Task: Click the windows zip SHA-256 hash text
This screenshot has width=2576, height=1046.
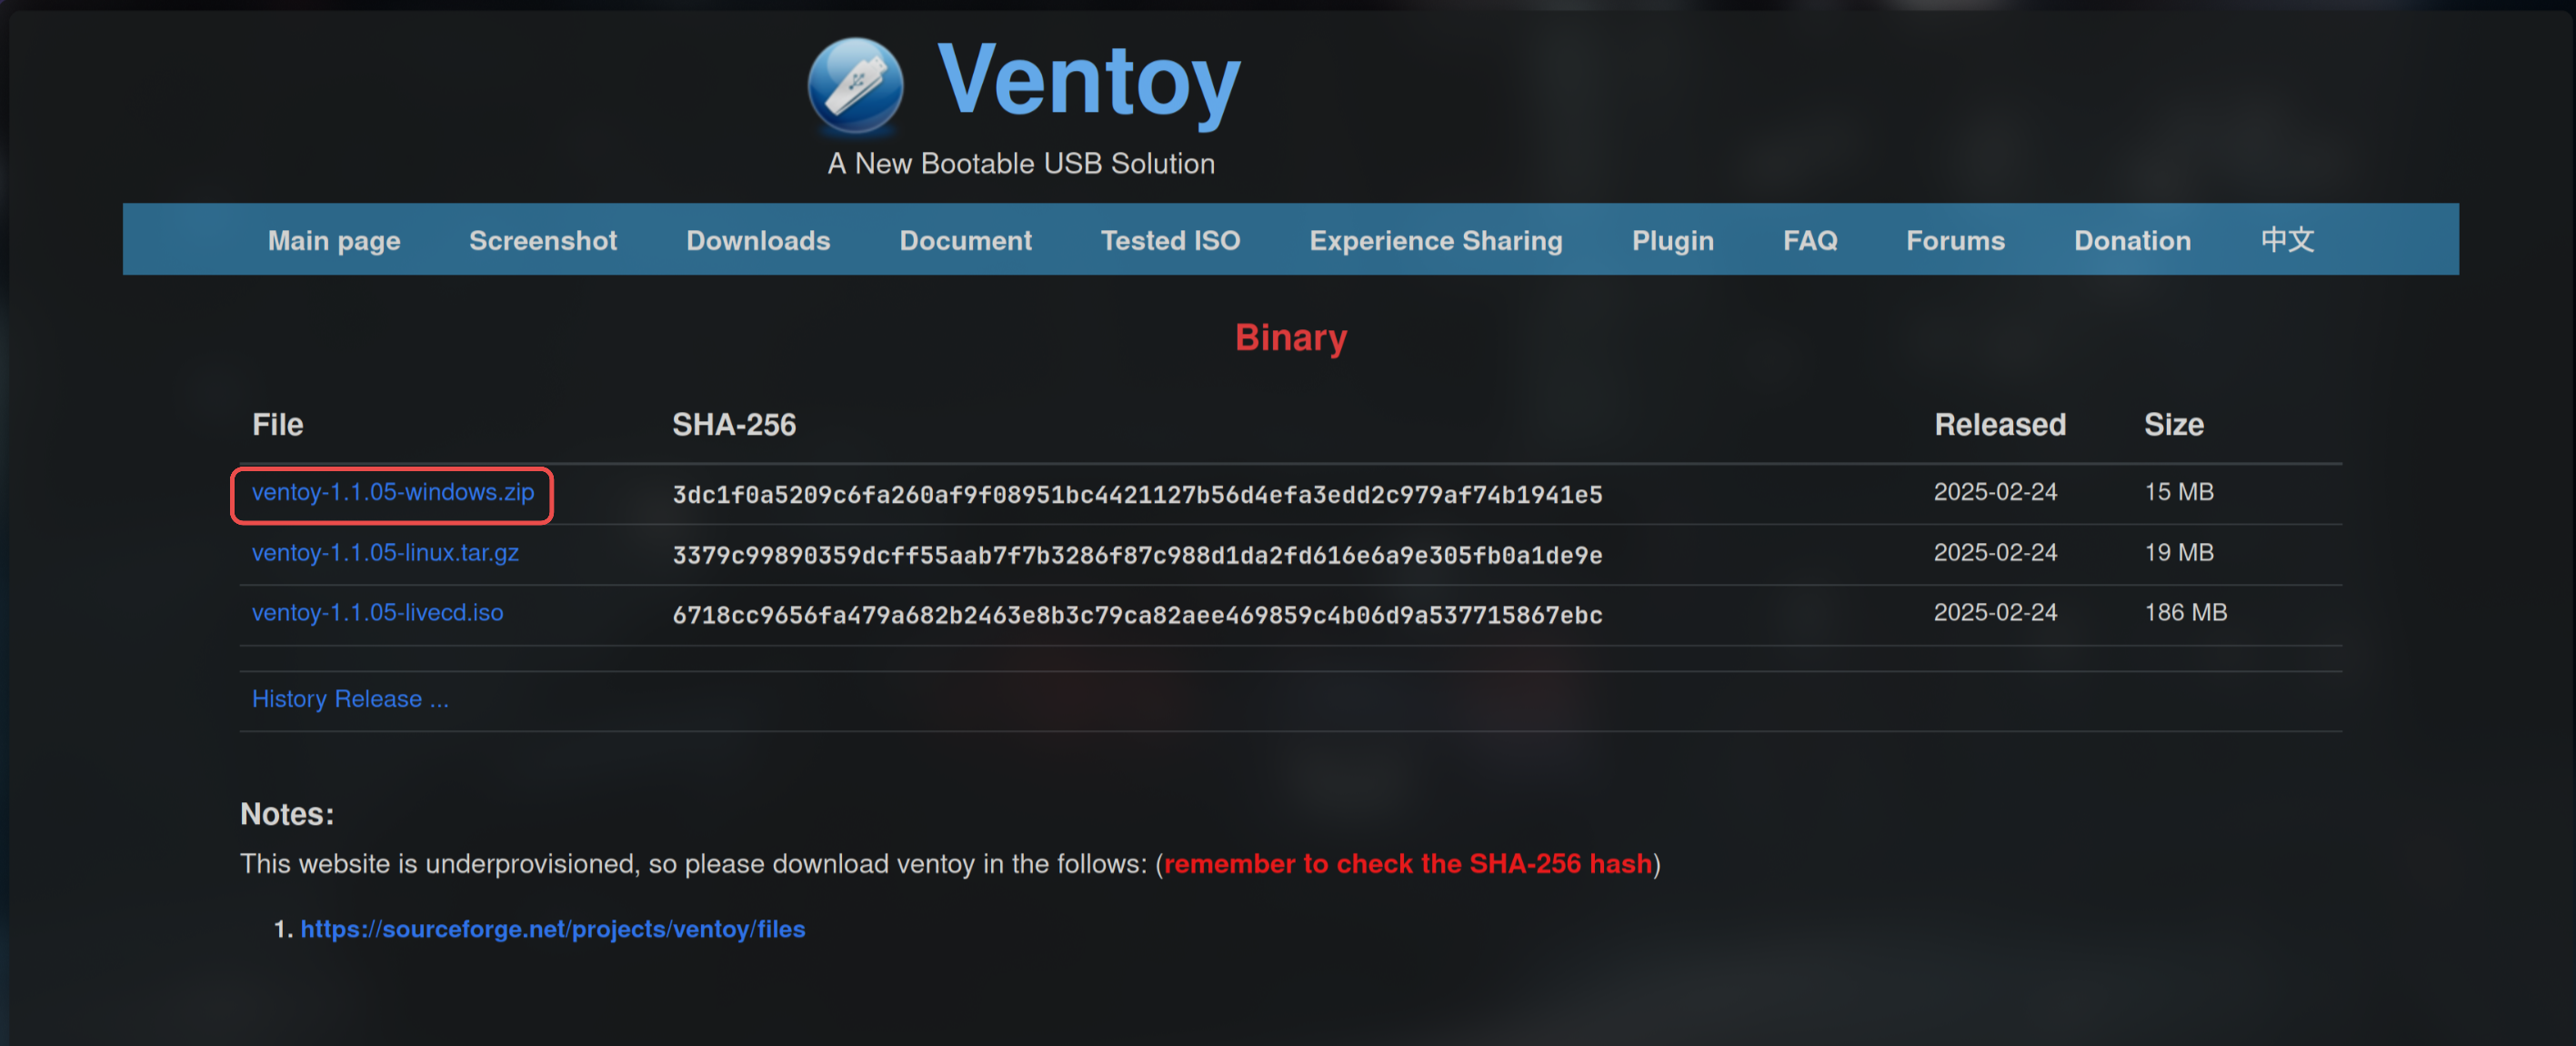Action: (1137, 494)
